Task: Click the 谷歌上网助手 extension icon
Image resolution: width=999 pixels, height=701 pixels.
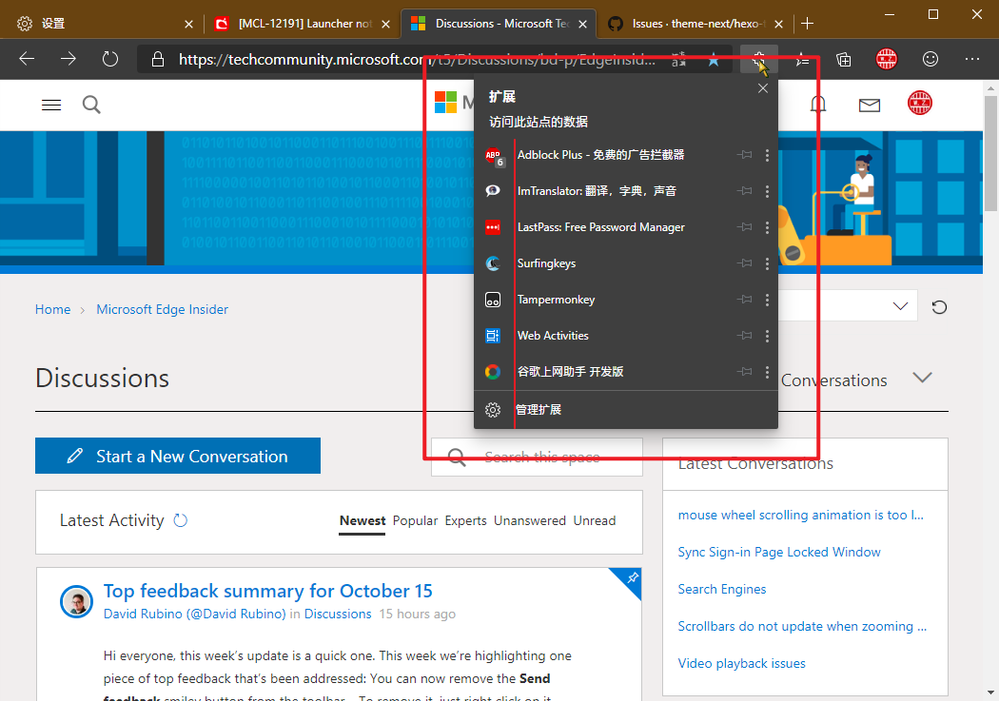Action: click(x=492, y=372)
